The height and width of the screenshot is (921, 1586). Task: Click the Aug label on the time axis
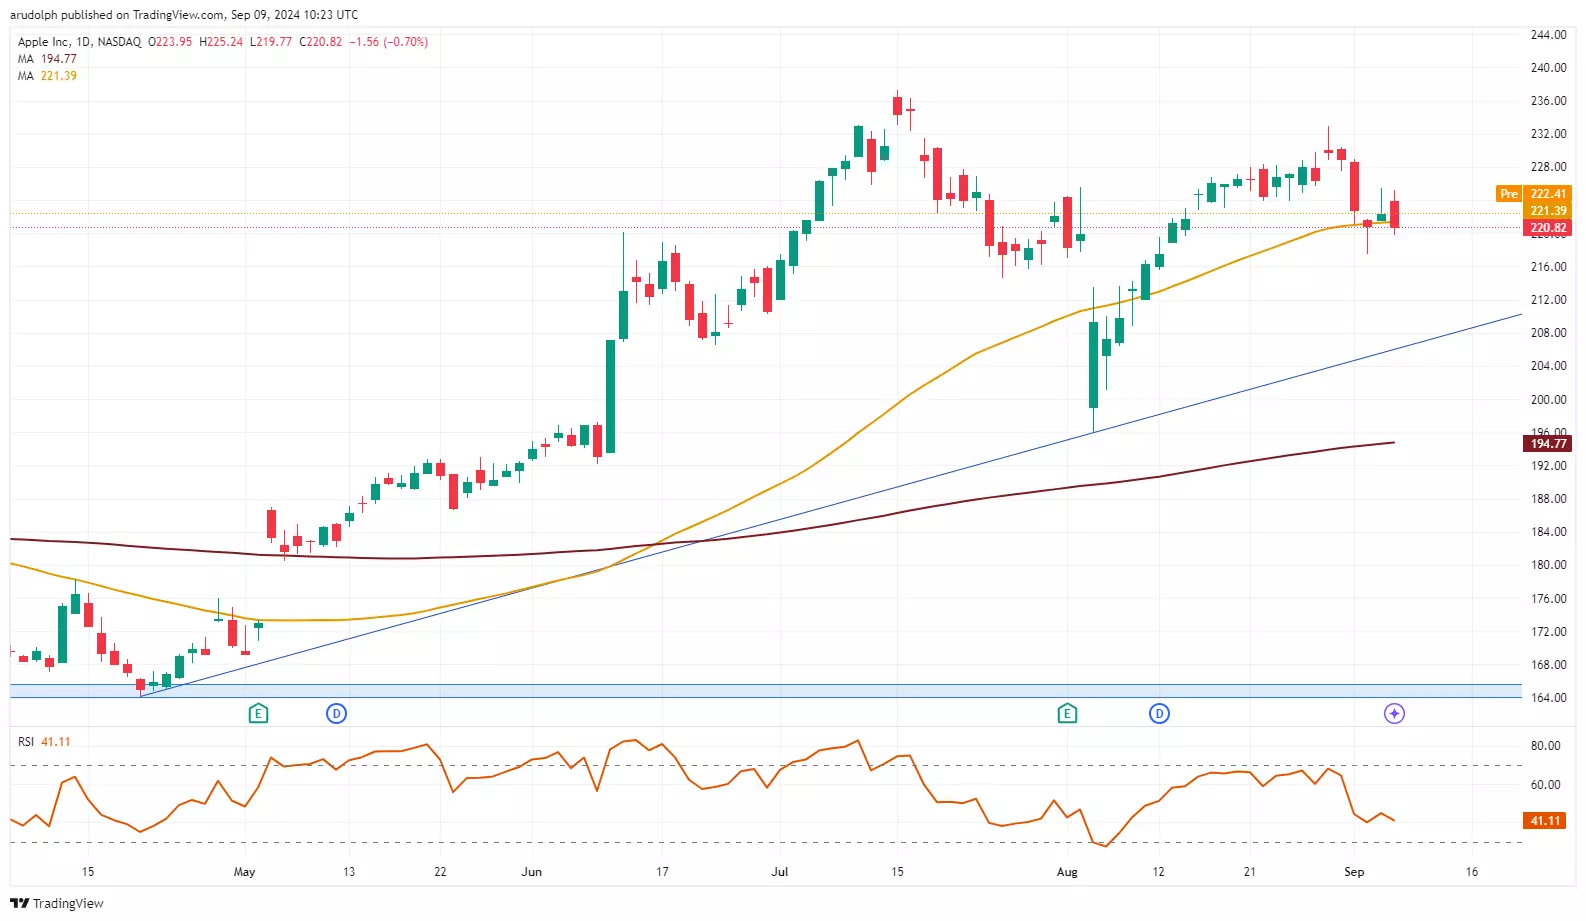coord(1067,872)
